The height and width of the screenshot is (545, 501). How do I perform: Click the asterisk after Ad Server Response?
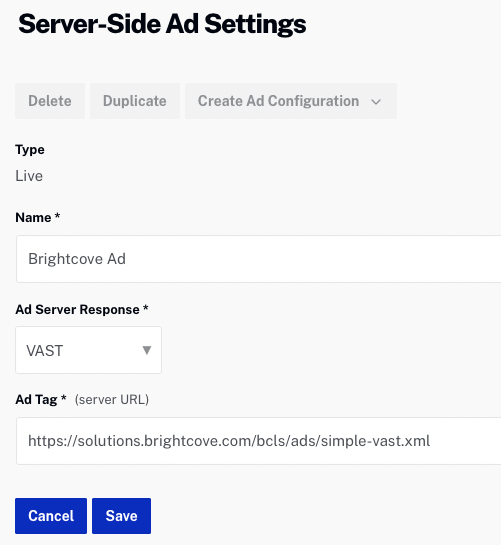pyautogui.click(x=146, y=308)
